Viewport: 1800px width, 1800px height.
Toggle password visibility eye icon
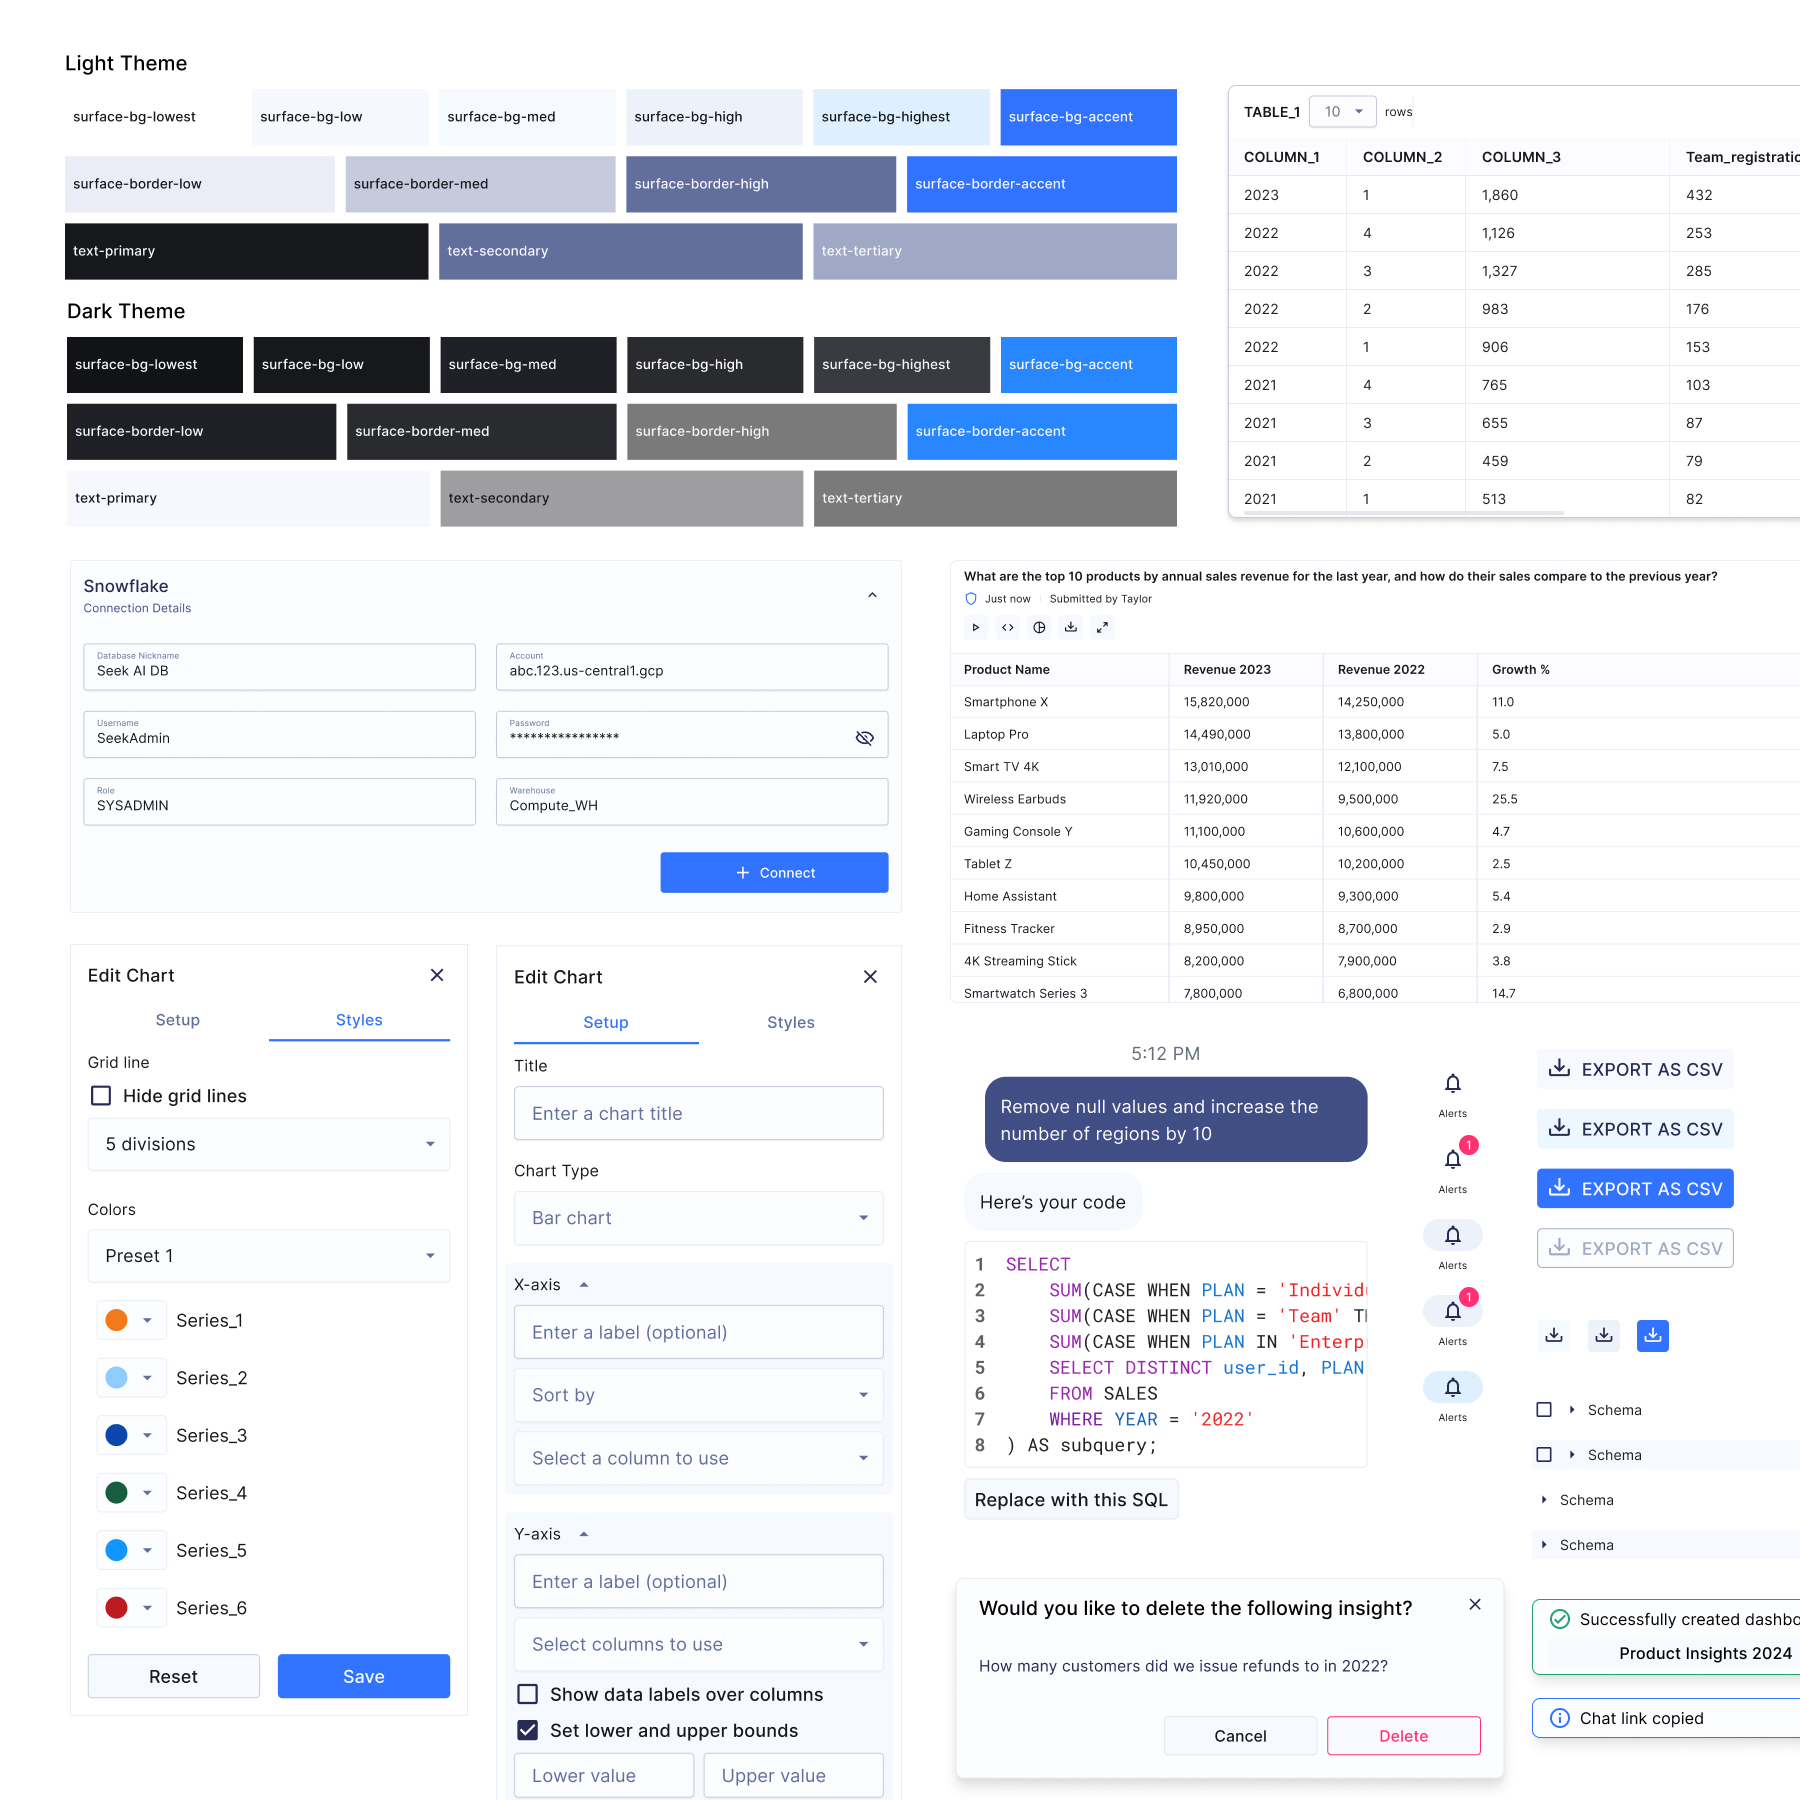tap(864, 738)
